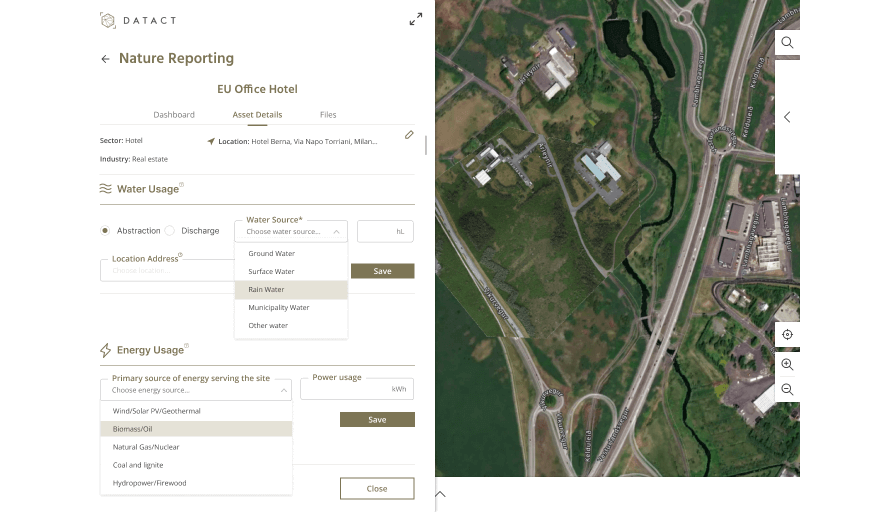880x512 pixels.
Task: Click the expand fullscreen arrows icon
Action: [x=416, y=19]
